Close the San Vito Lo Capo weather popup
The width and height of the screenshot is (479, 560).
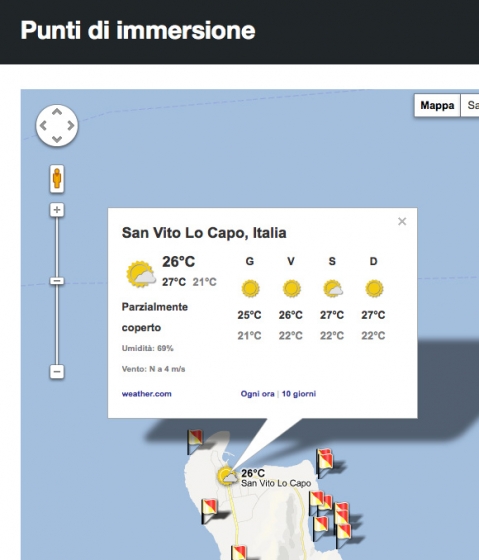[402, 221]
